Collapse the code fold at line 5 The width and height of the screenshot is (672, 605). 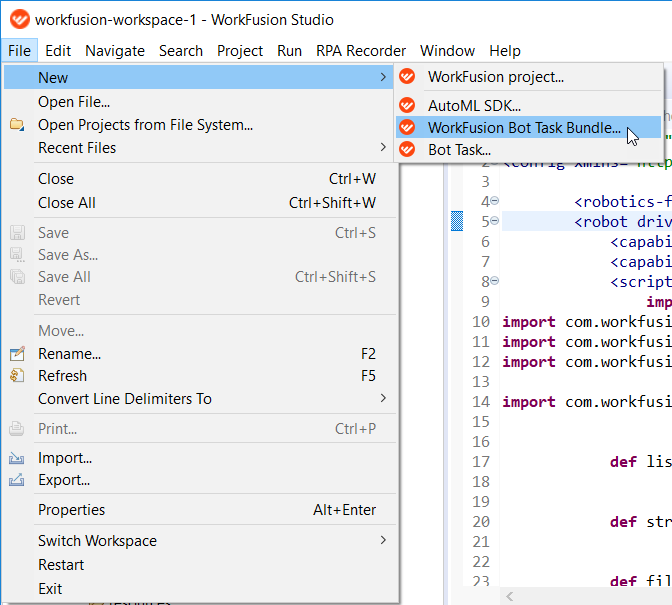tap(494, 221)
